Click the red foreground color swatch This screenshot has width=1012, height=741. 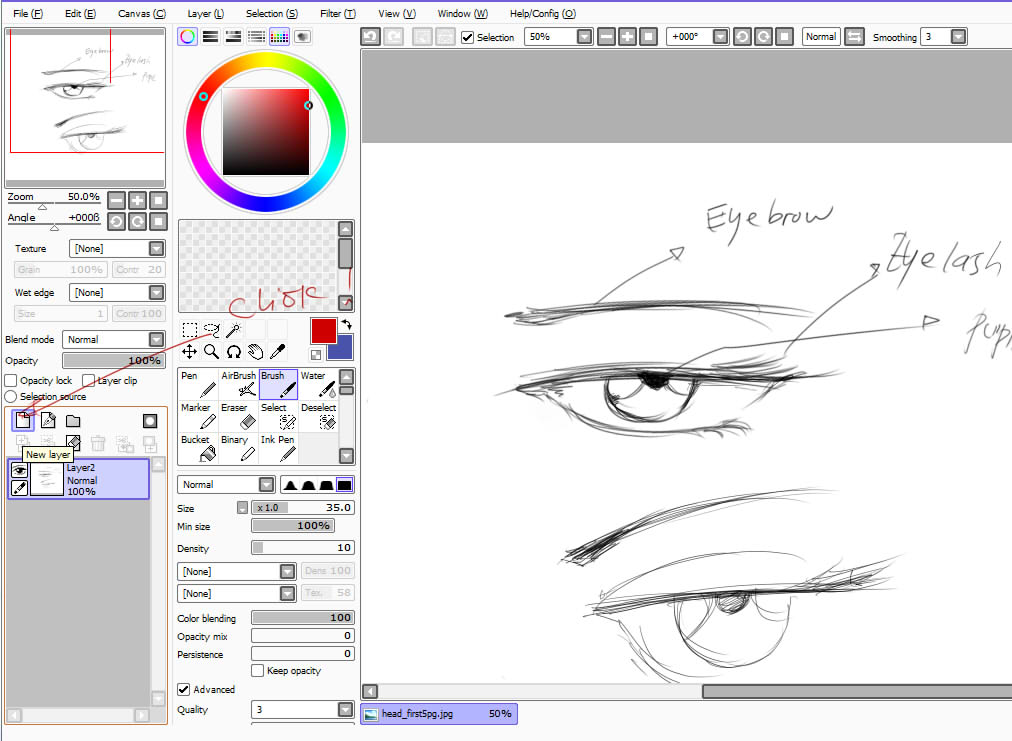click(323, 328)
